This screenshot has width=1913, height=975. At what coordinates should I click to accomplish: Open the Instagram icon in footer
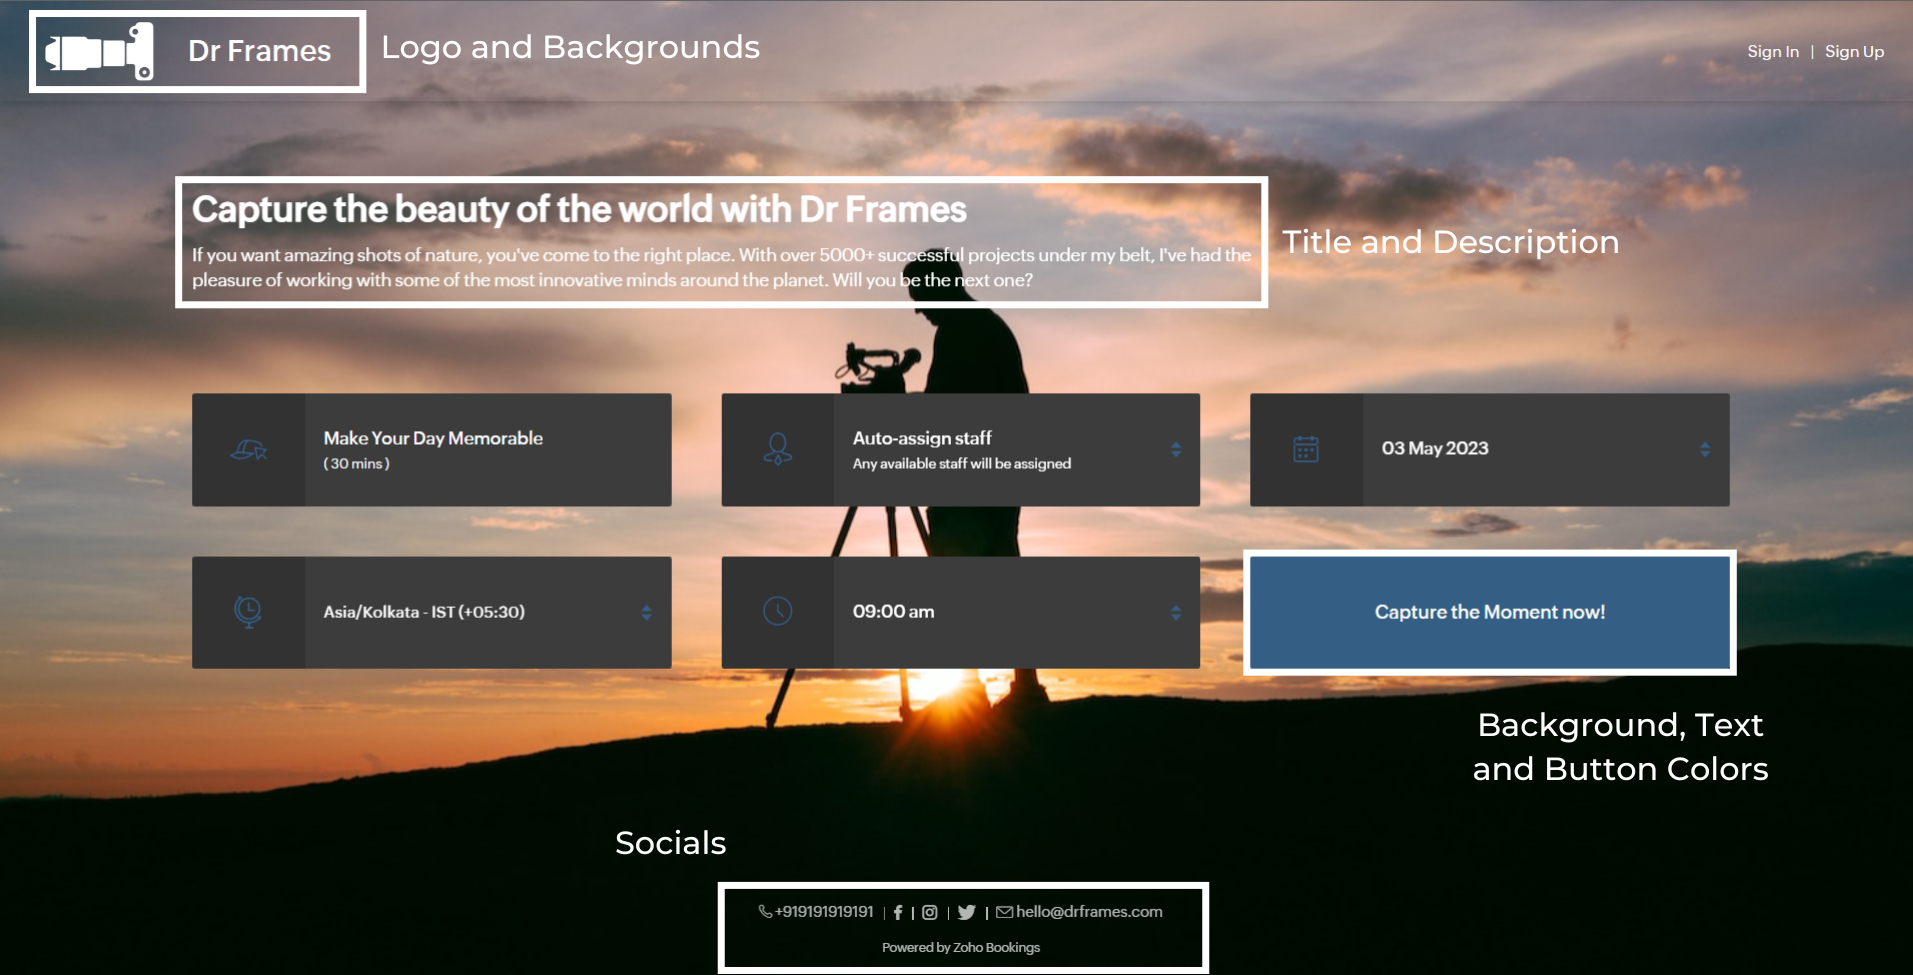[x=930, y=912]
